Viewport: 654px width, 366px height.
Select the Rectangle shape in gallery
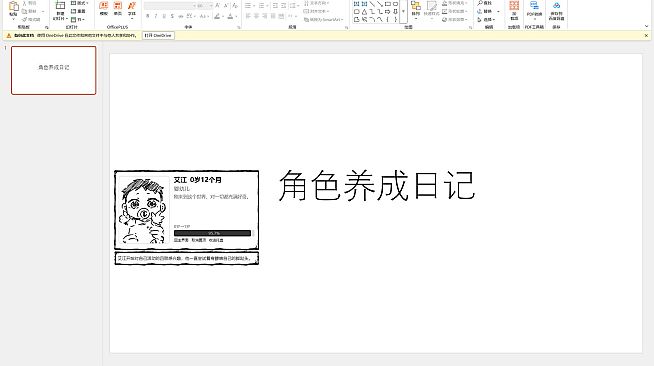pyautogui.click(x=387, y=4)
